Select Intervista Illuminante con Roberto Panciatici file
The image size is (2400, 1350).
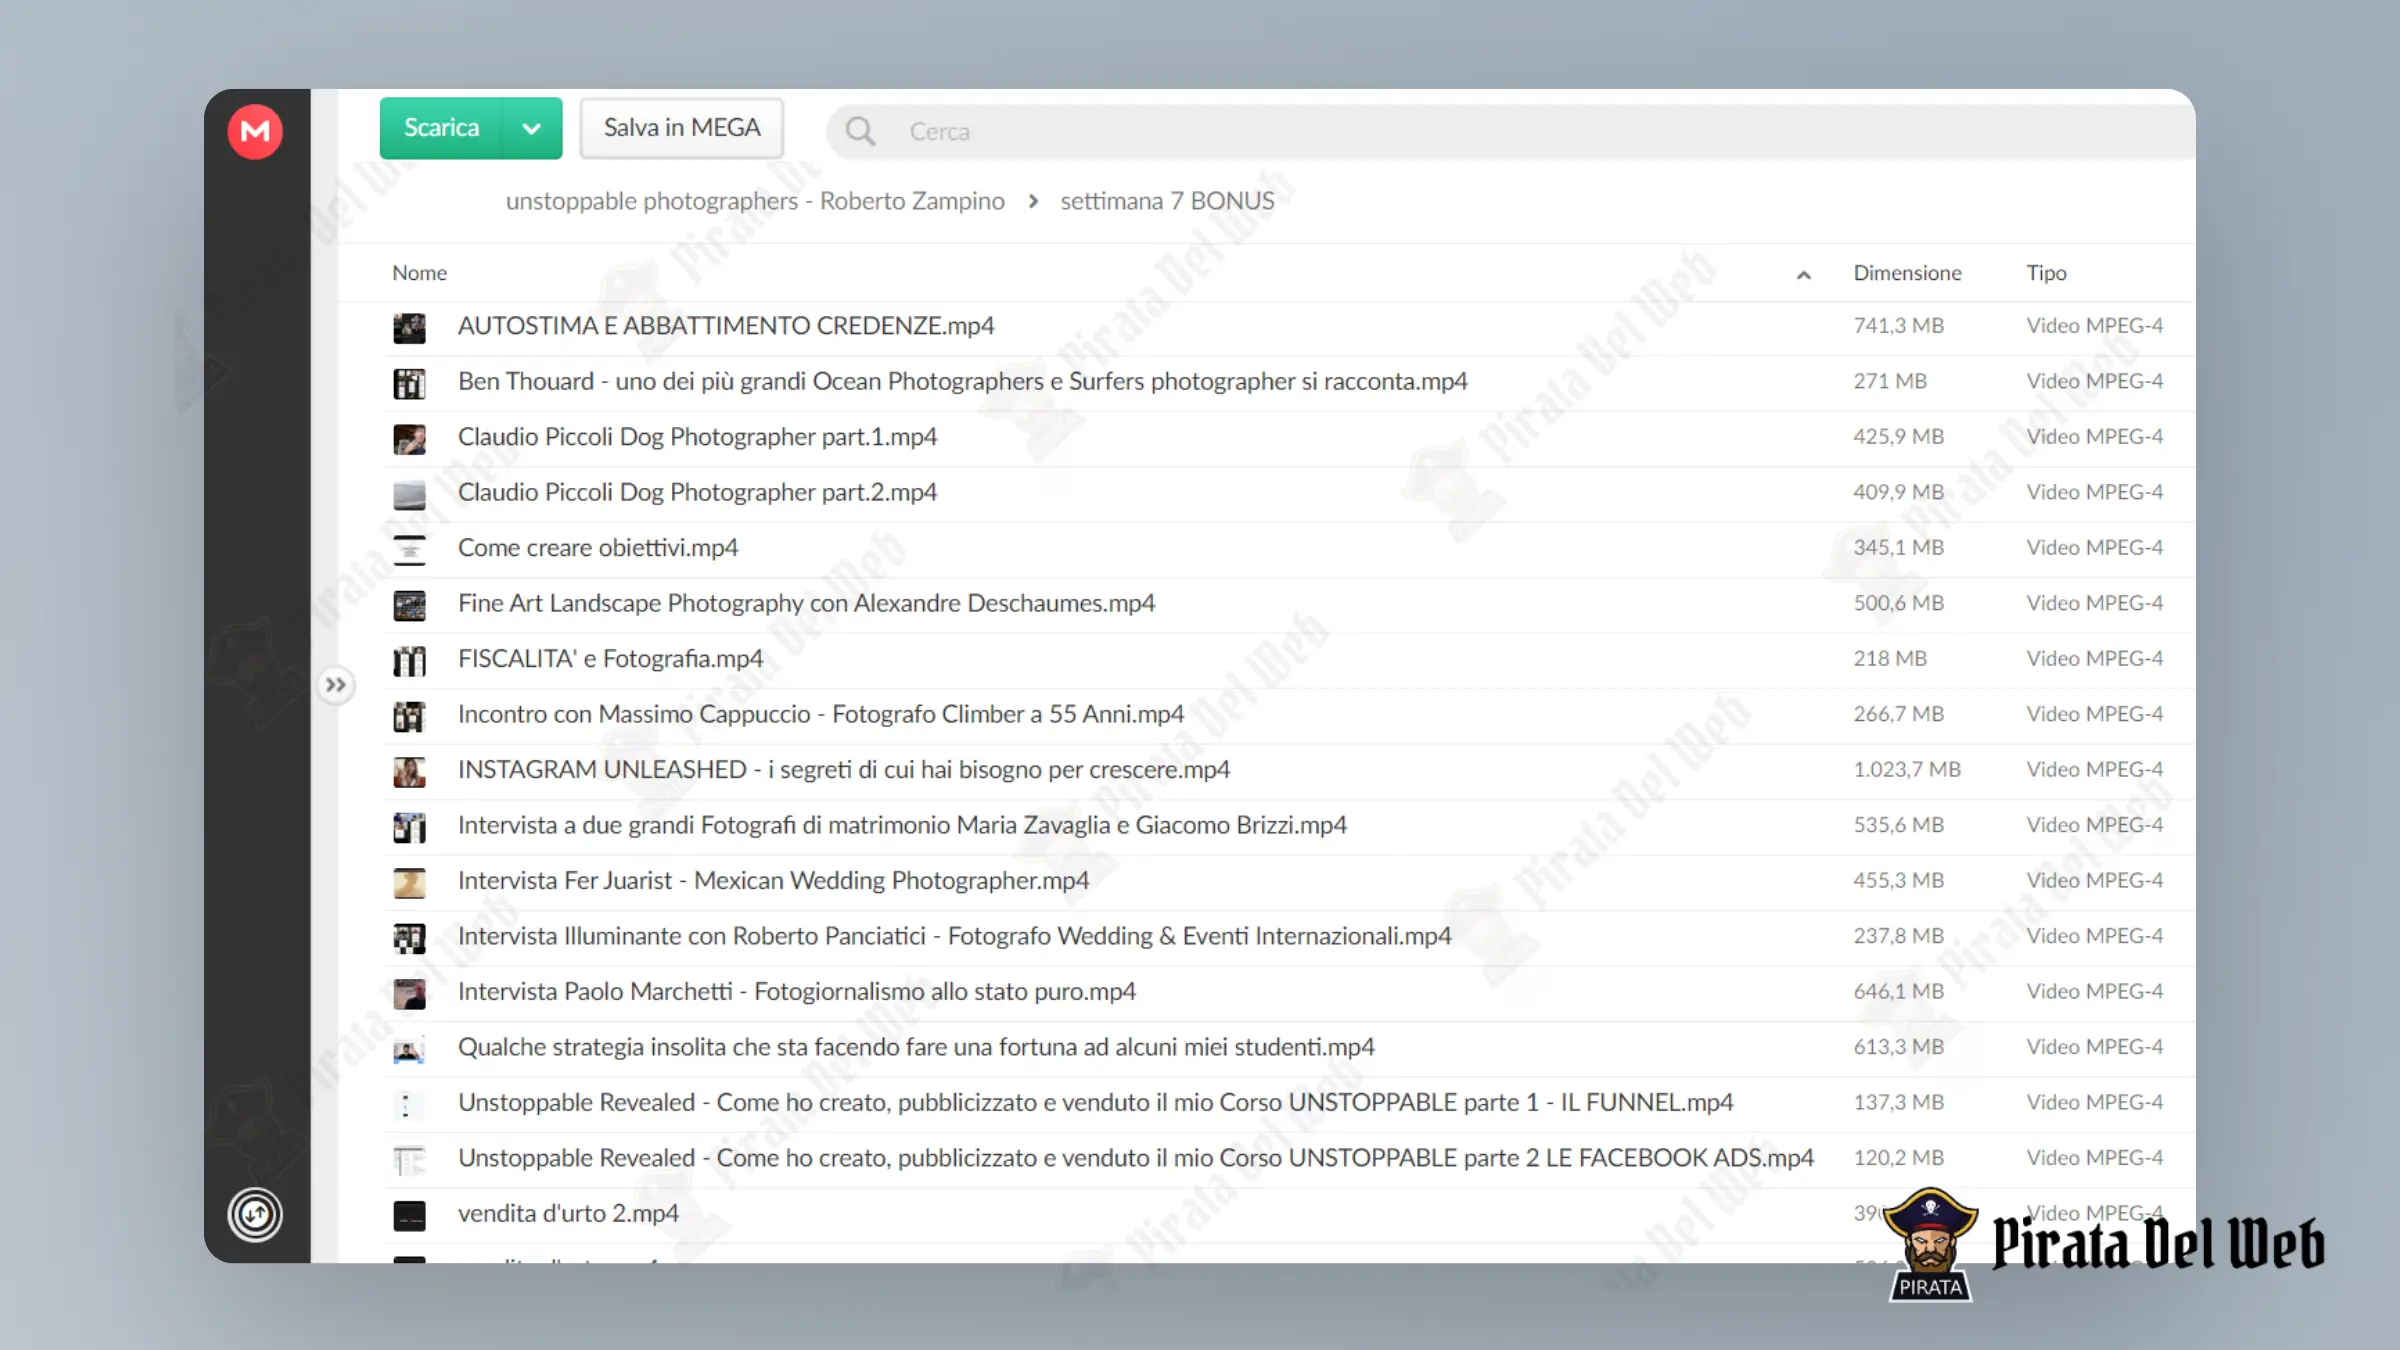[954, 936]
